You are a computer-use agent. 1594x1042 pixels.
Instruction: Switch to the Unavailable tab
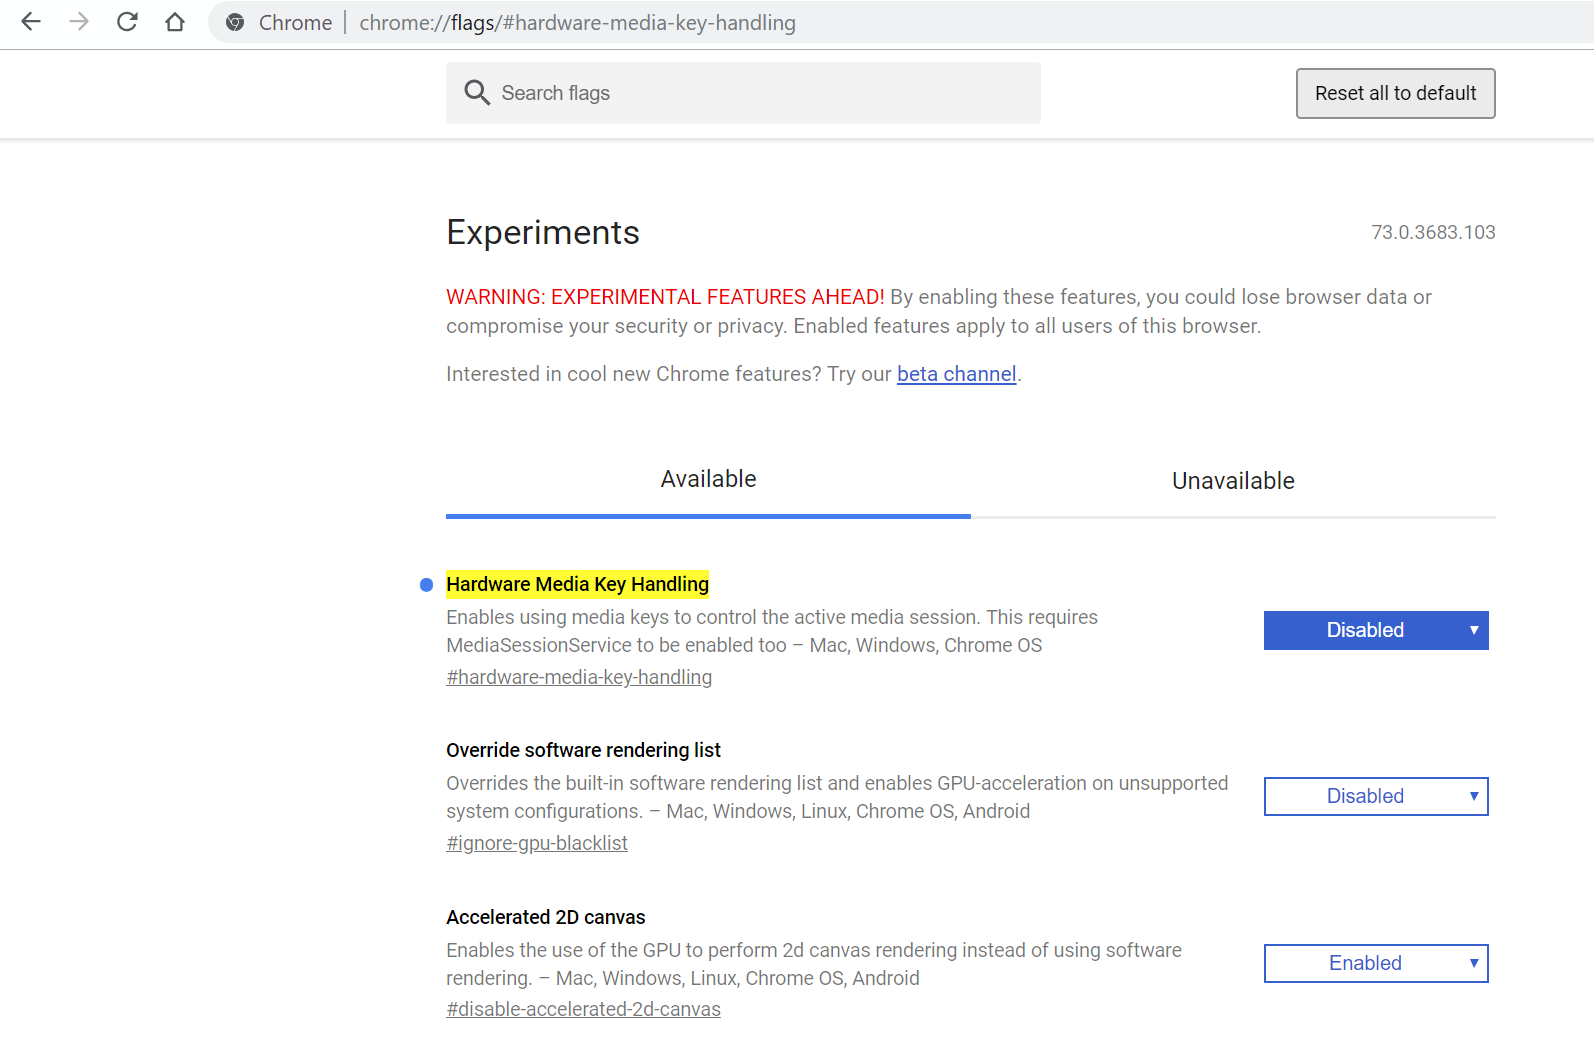click(1233, 481)
